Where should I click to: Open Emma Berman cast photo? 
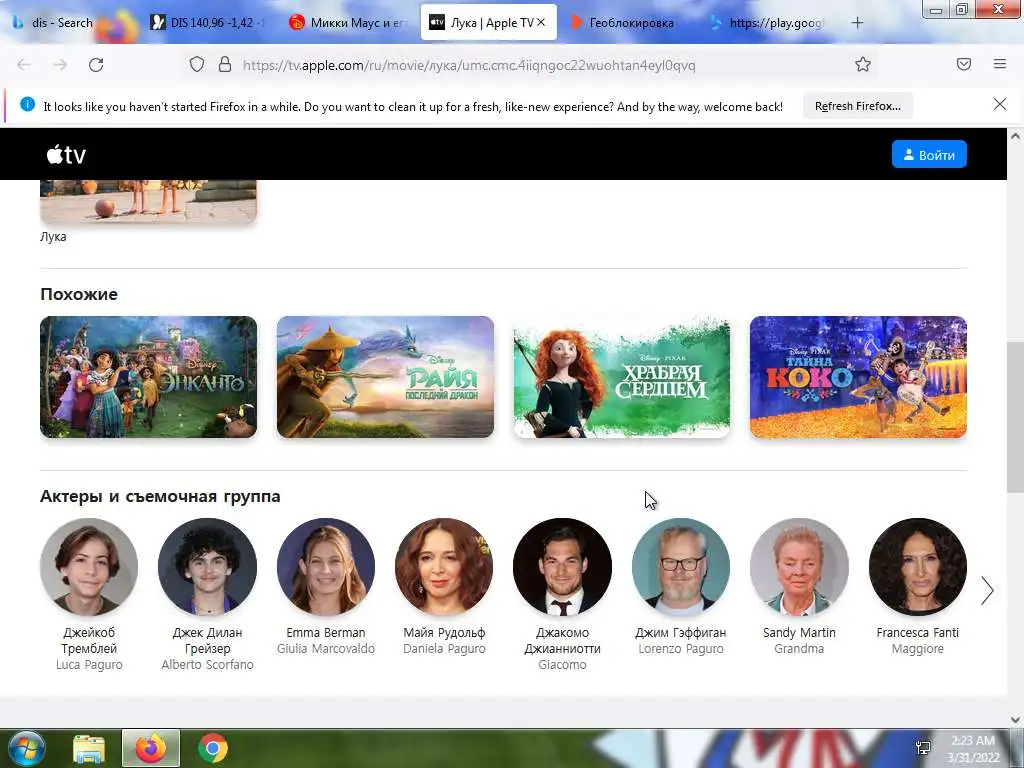pos(326,567)
